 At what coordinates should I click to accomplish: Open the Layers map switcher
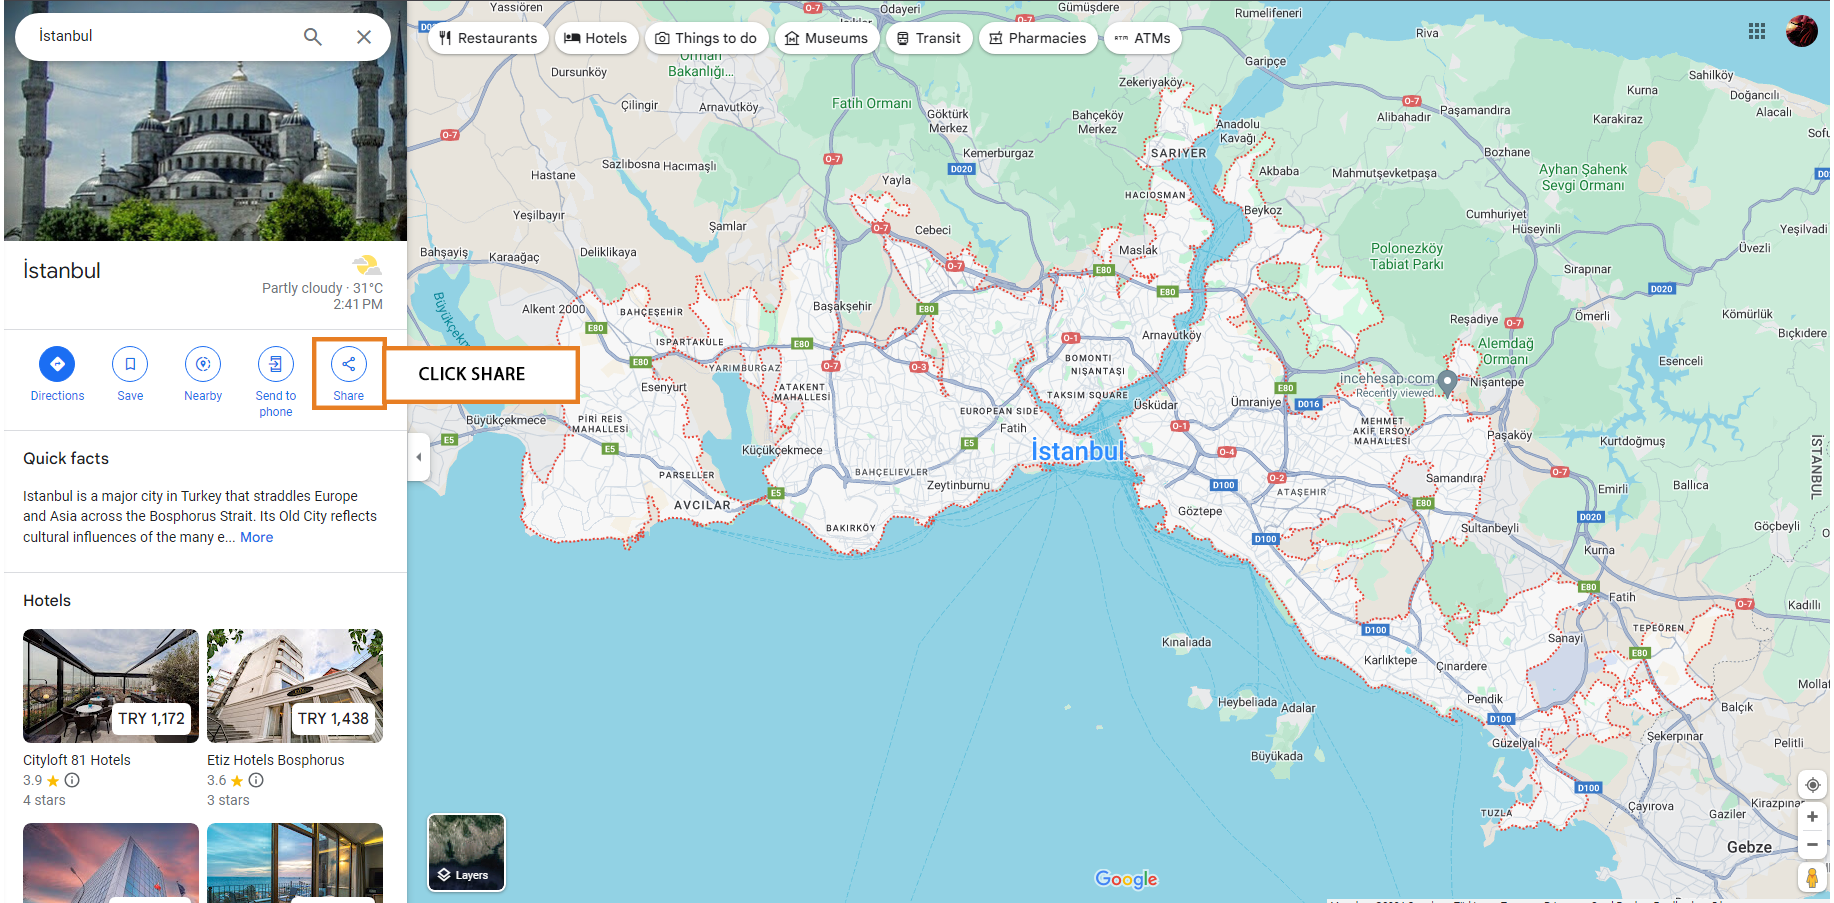coord(467,852)
